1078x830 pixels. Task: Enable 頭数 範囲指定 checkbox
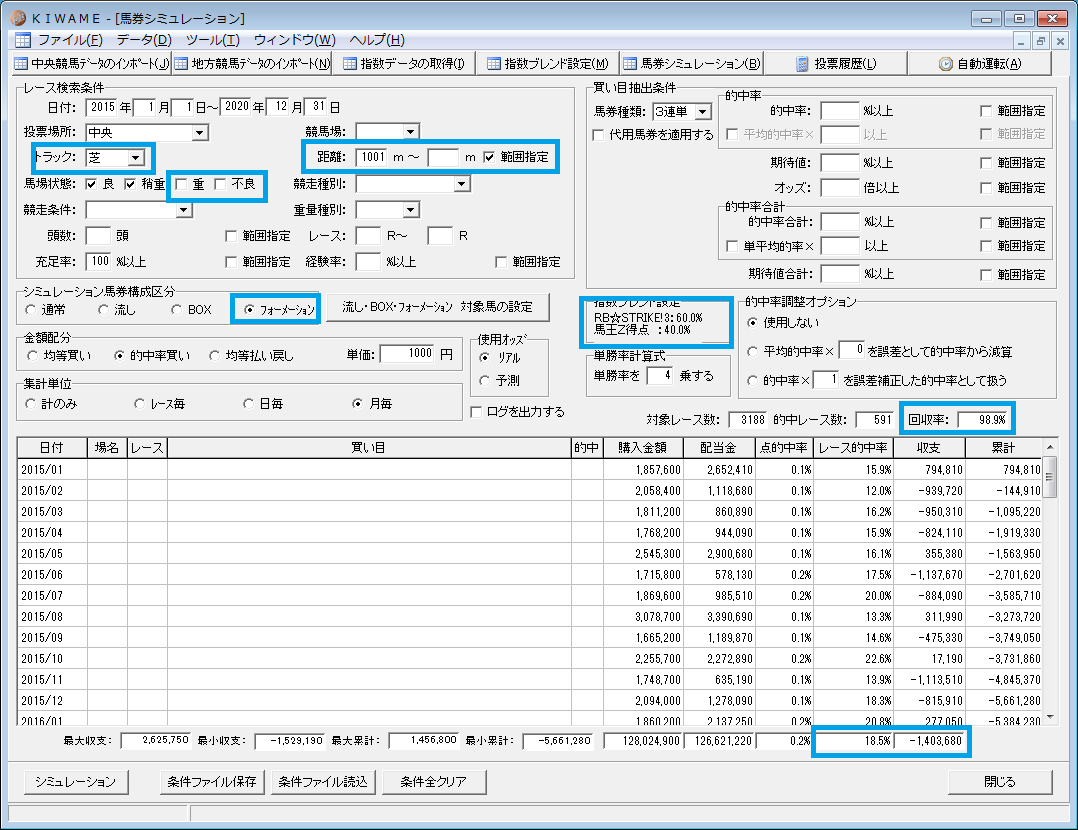click(231, 237)
